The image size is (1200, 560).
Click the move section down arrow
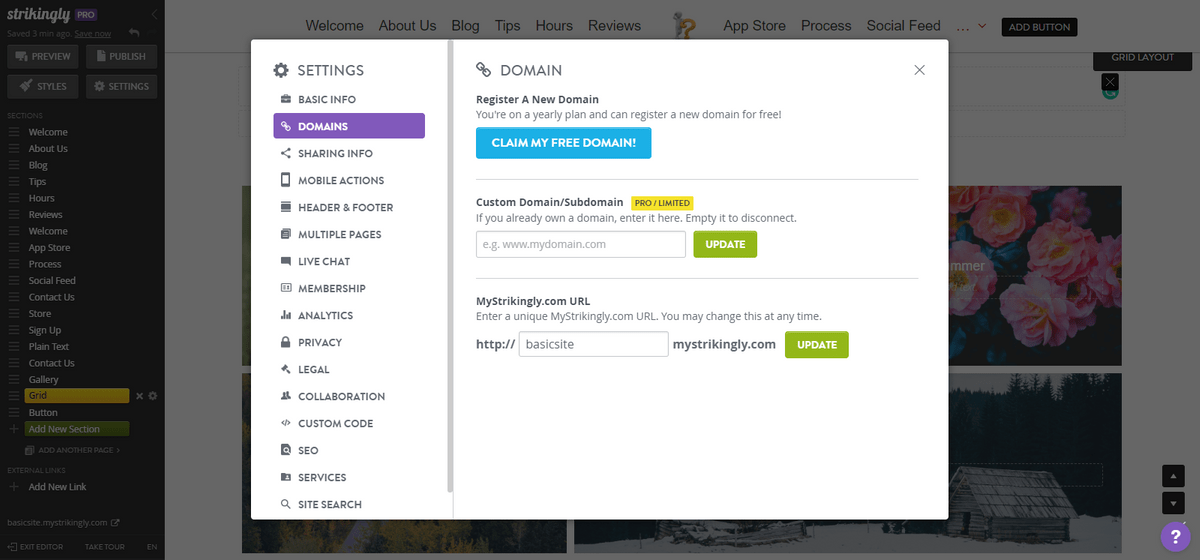(x=1173, y=502)
